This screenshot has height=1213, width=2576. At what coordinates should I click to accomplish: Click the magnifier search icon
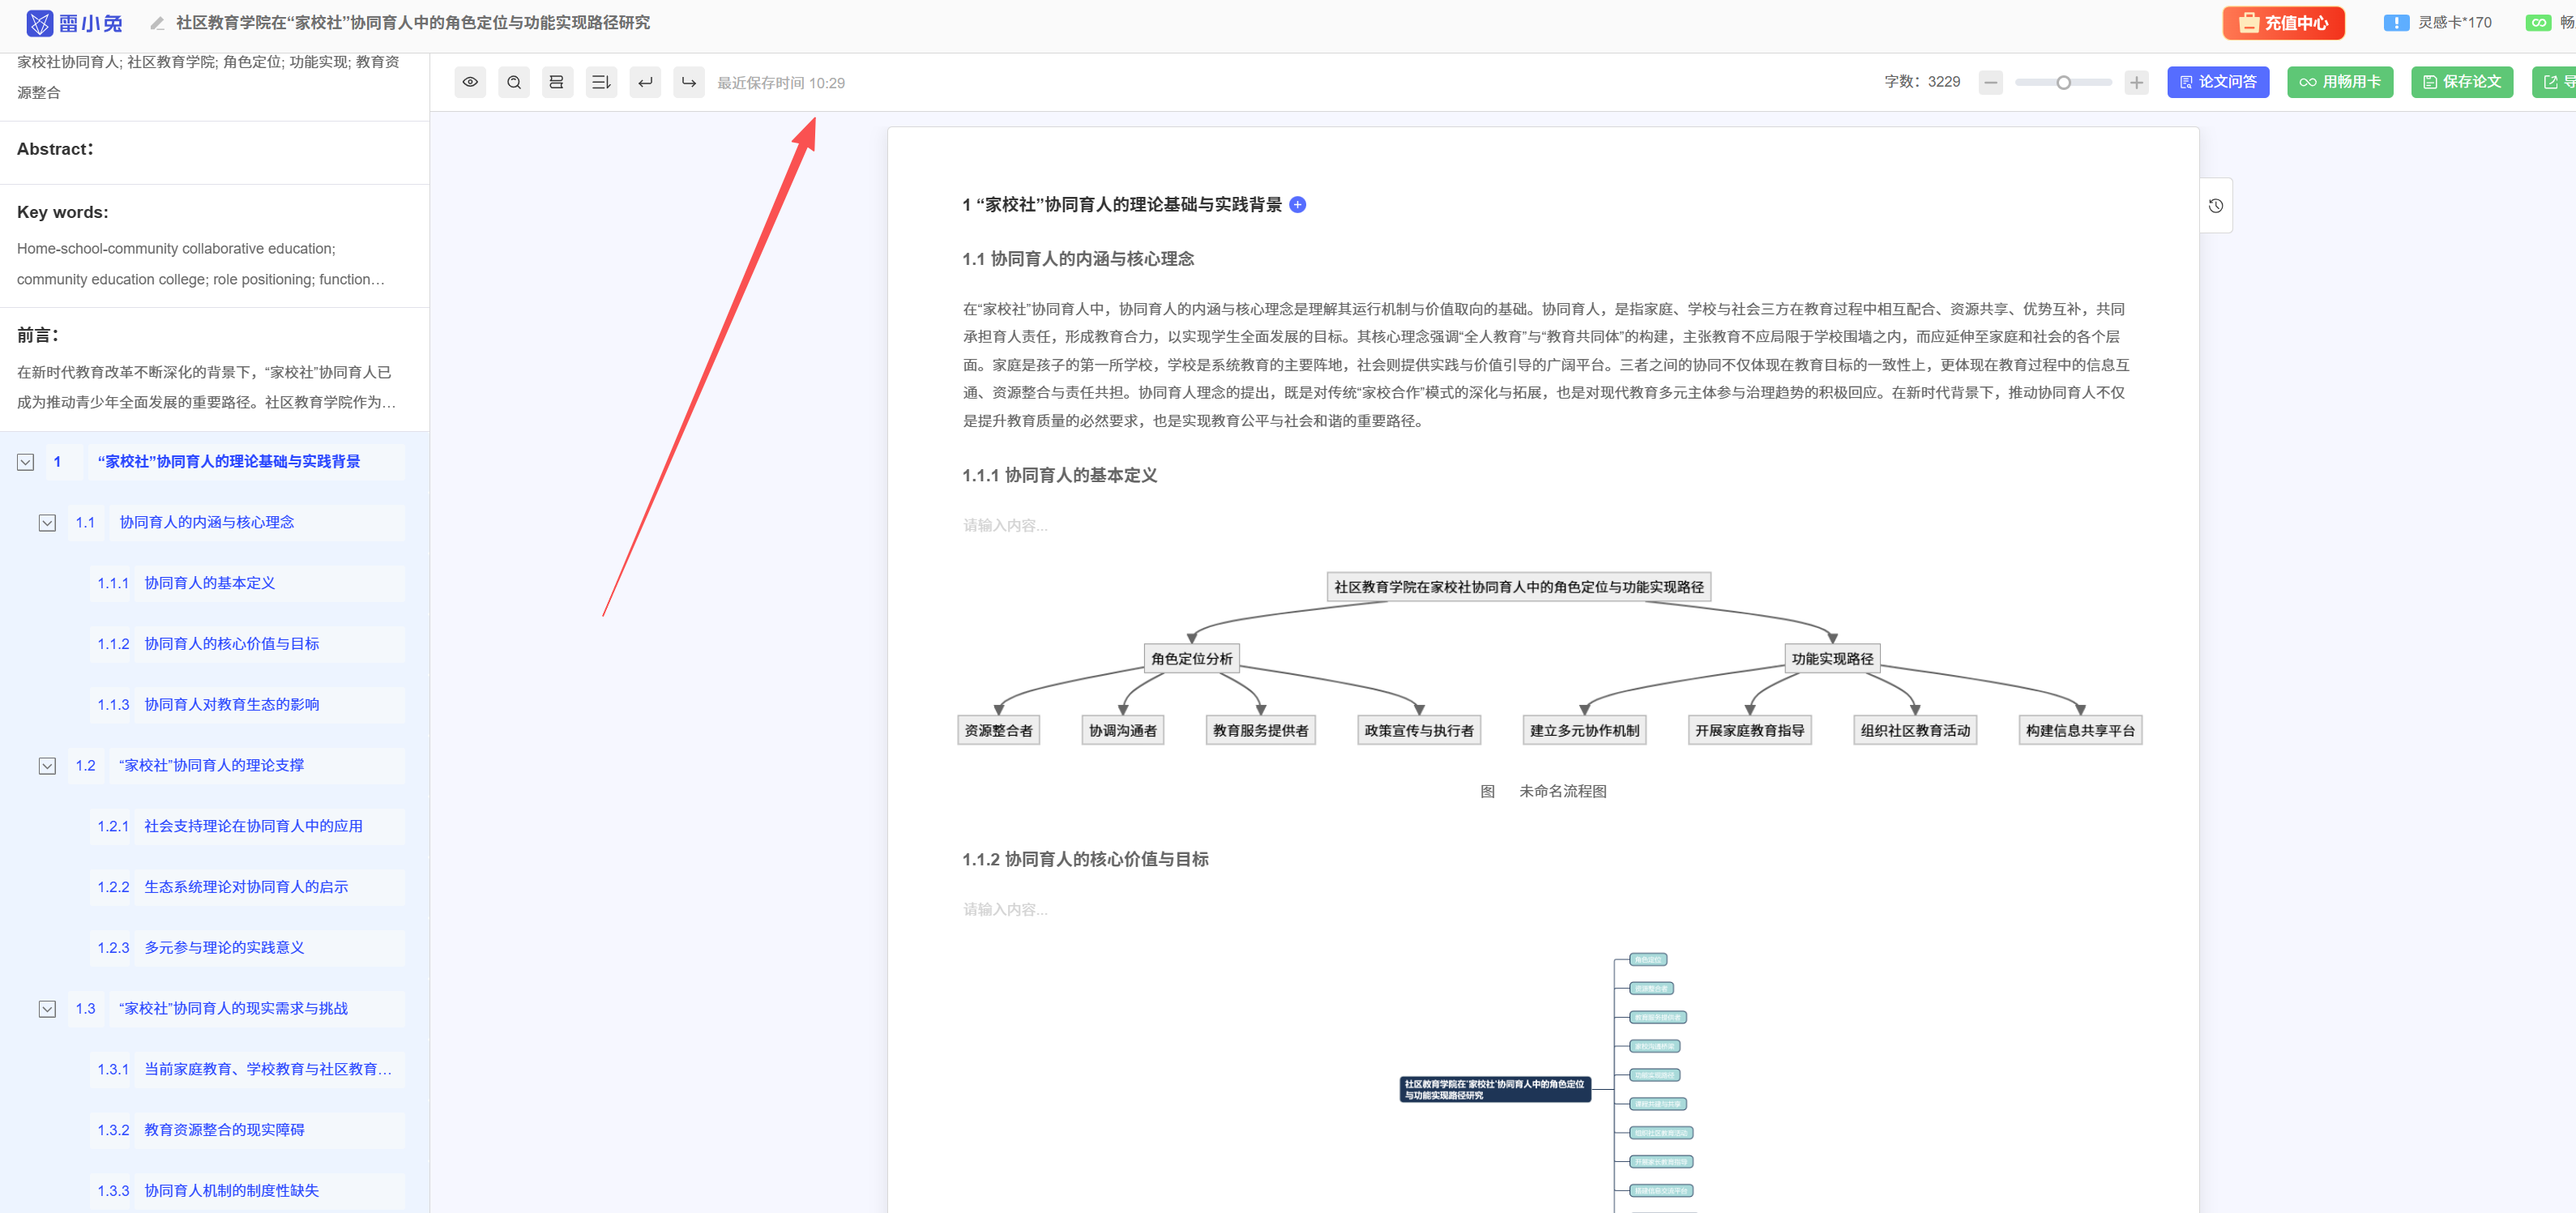coord(514,82)
